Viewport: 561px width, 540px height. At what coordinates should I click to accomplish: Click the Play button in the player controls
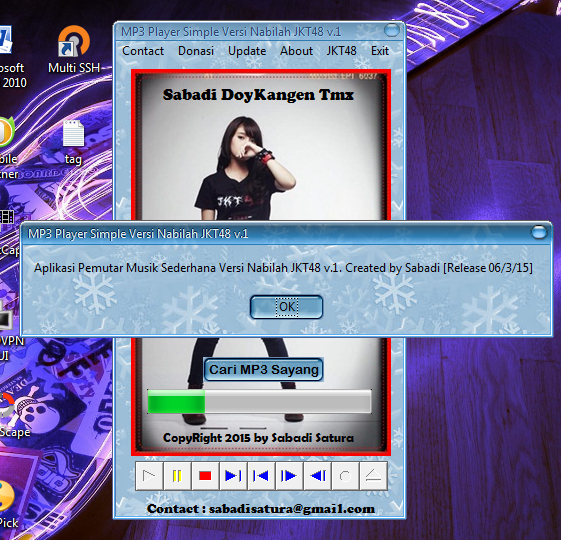(x=149, y=476)
